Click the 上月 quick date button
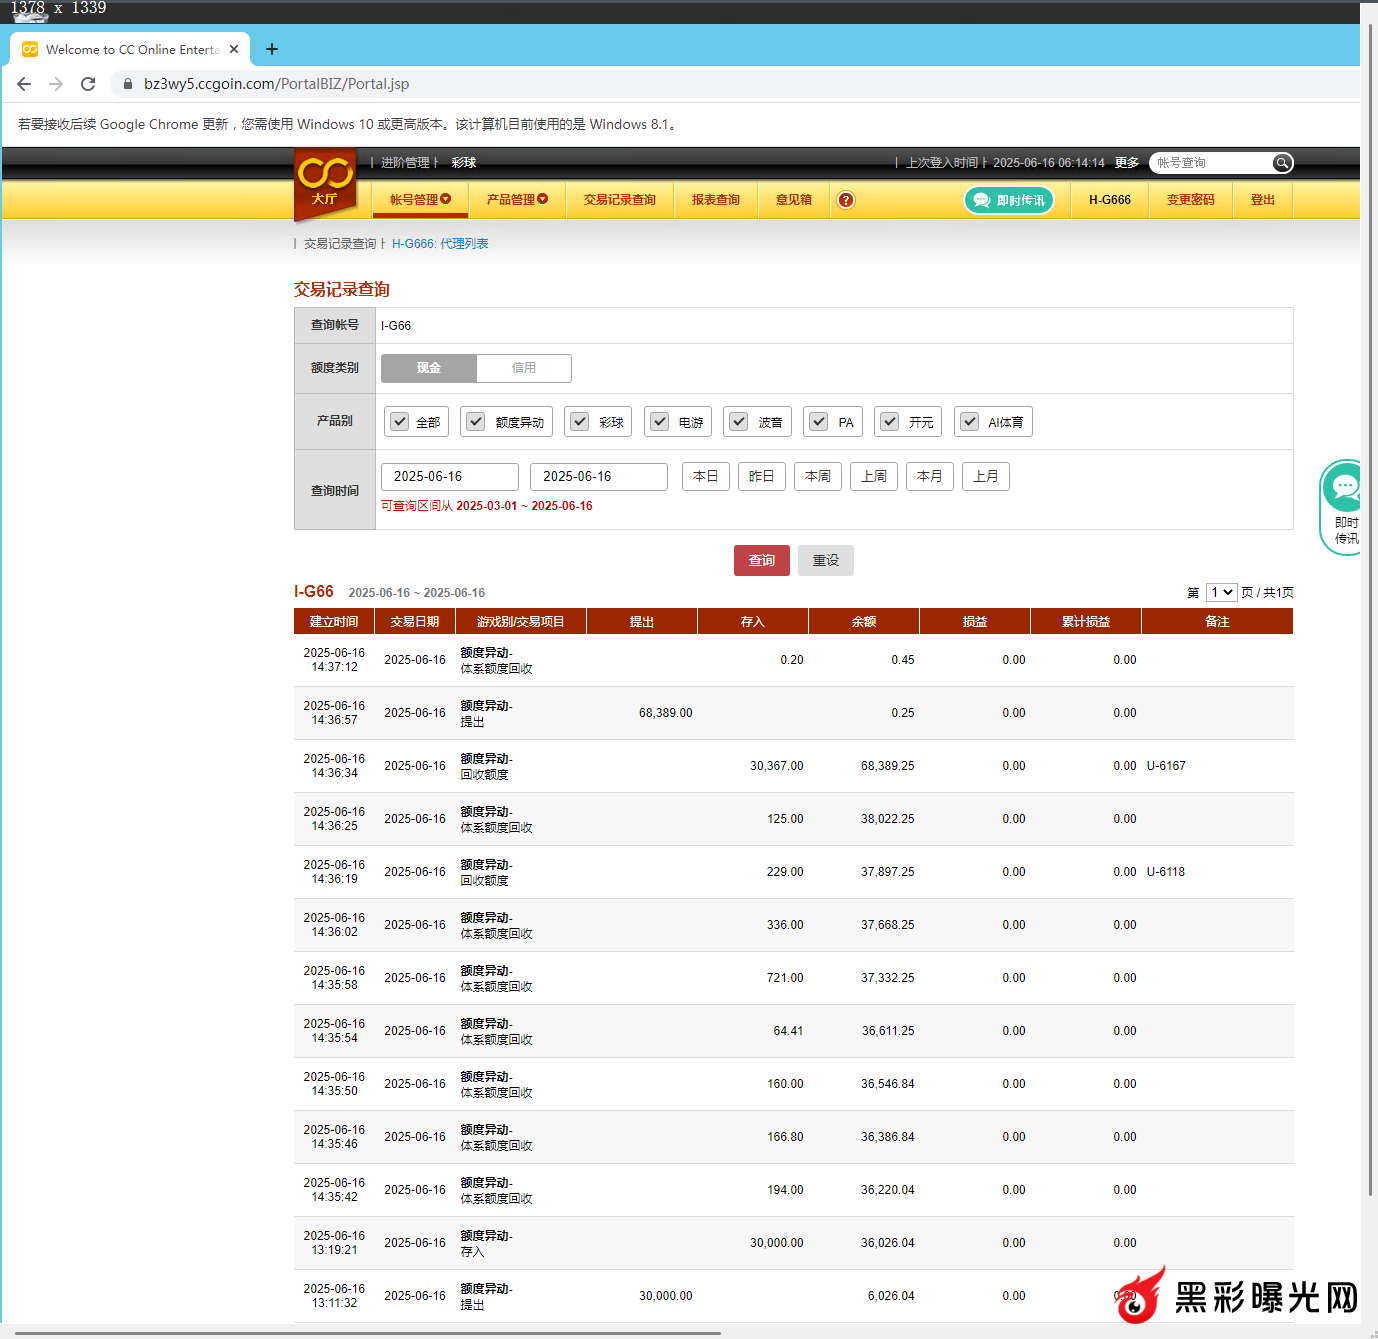 click(985, 477)
